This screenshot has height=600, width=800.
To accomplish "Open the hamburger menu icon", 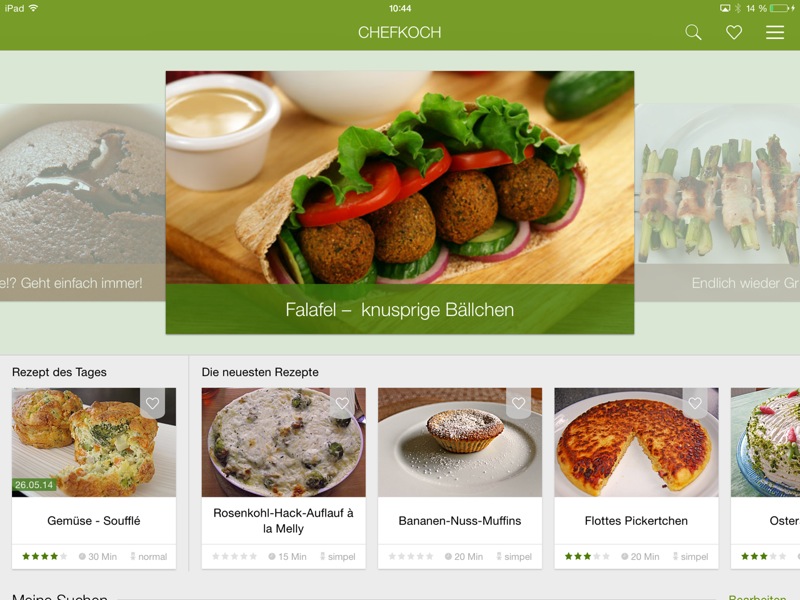I will pyautogui.click(x=774, y=32).
